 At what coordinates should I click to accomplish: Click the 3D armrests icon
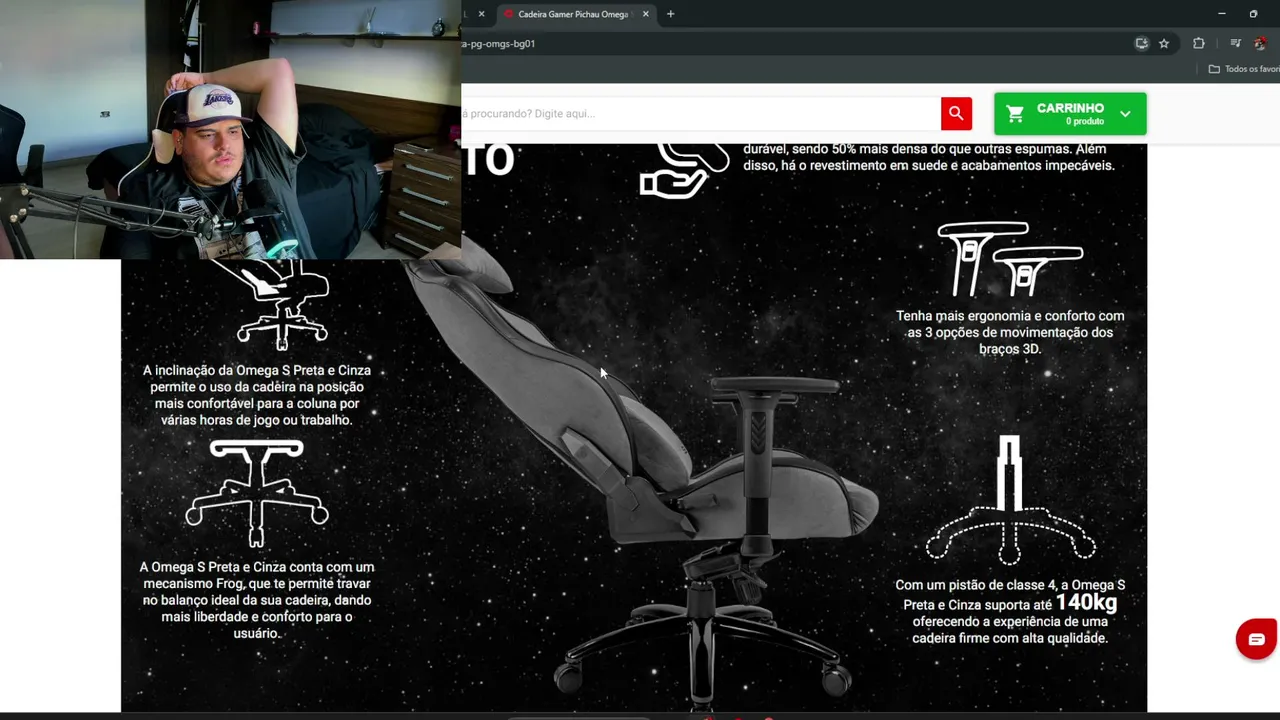1010,259
